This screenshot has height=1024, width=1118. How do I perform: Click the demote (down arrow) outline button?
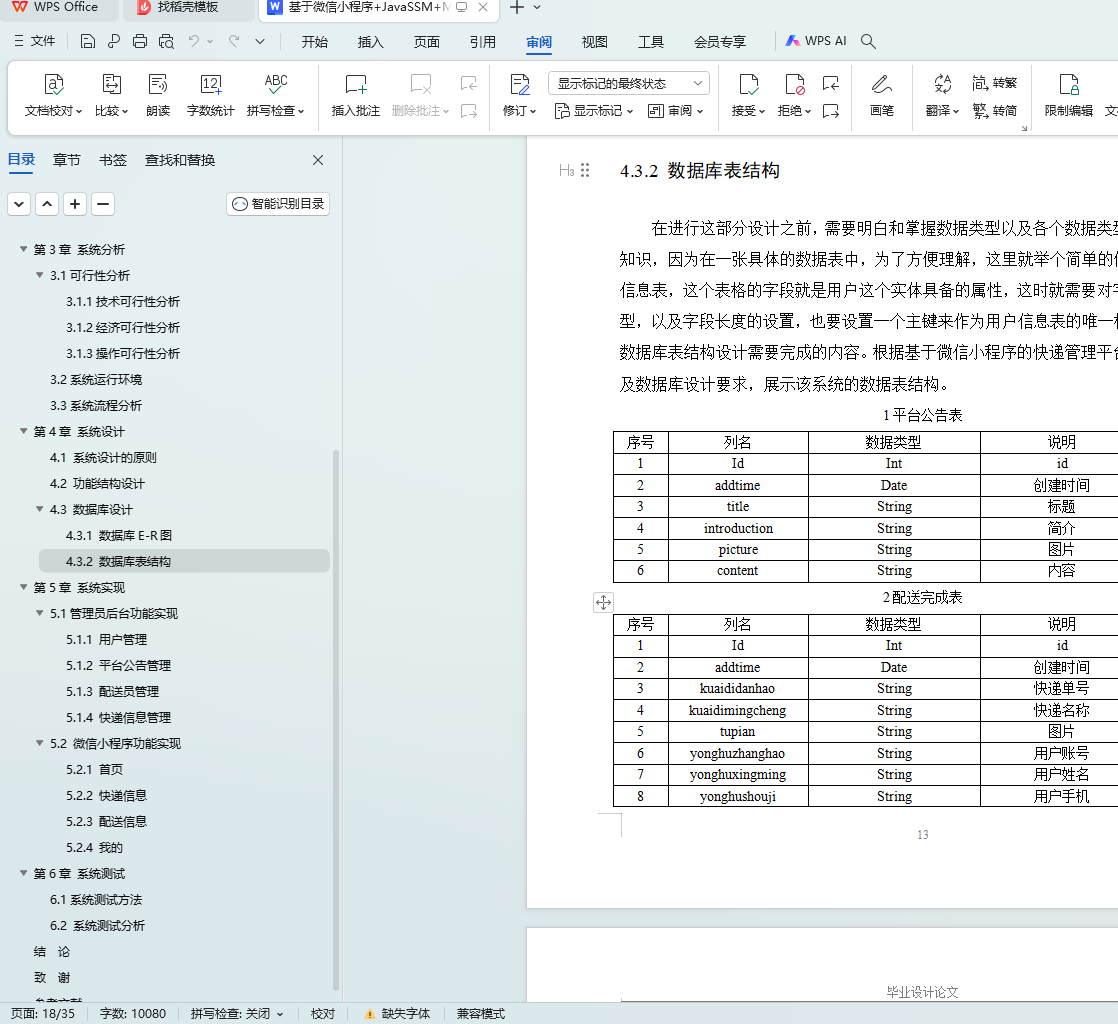[x=19, y=204]
